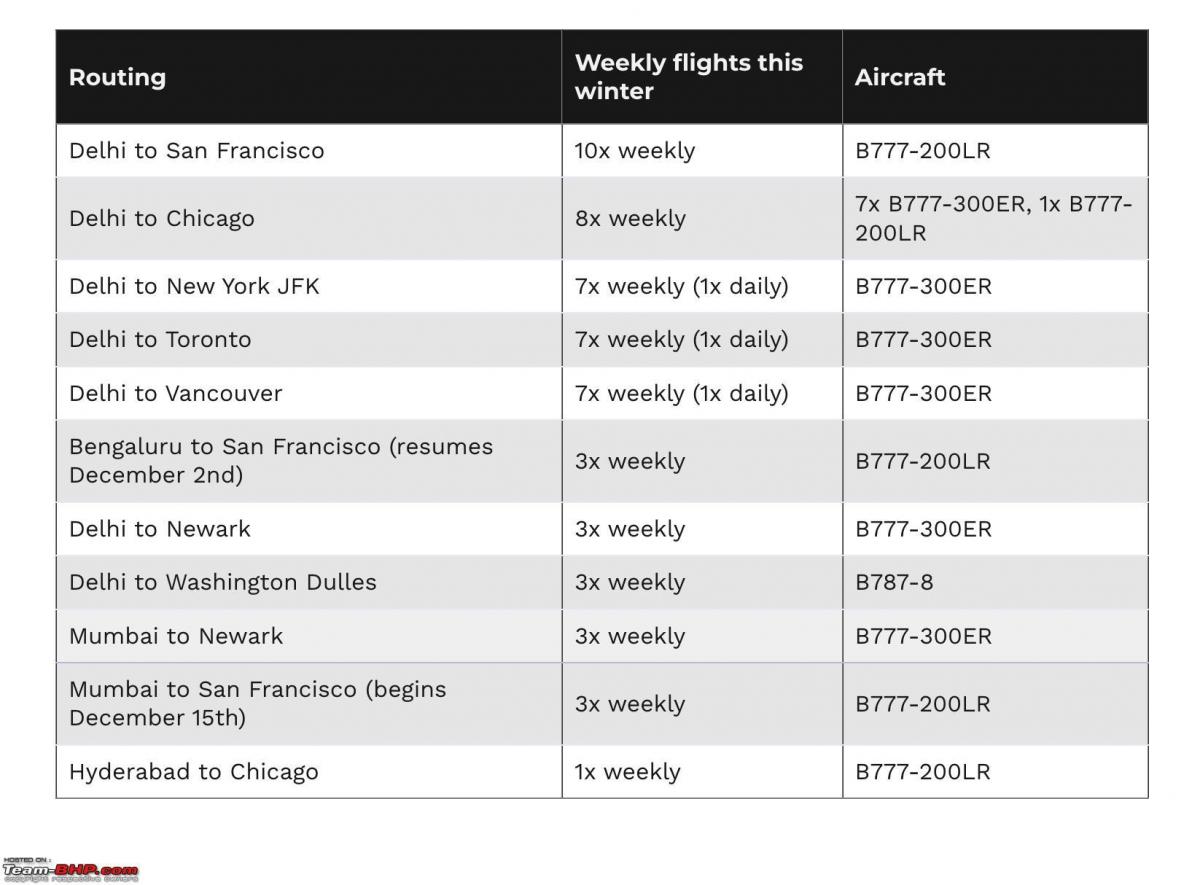
Task: Click the 8x weekly flights cell
Action: tap(702, 219)
